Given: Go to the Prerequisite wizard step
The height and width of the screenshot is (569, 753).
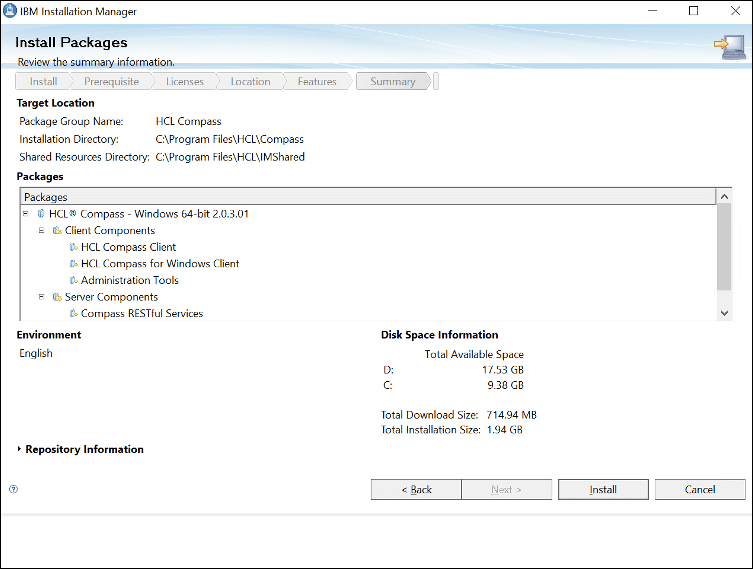Looking at the screenshot, I should coord(111,82).
